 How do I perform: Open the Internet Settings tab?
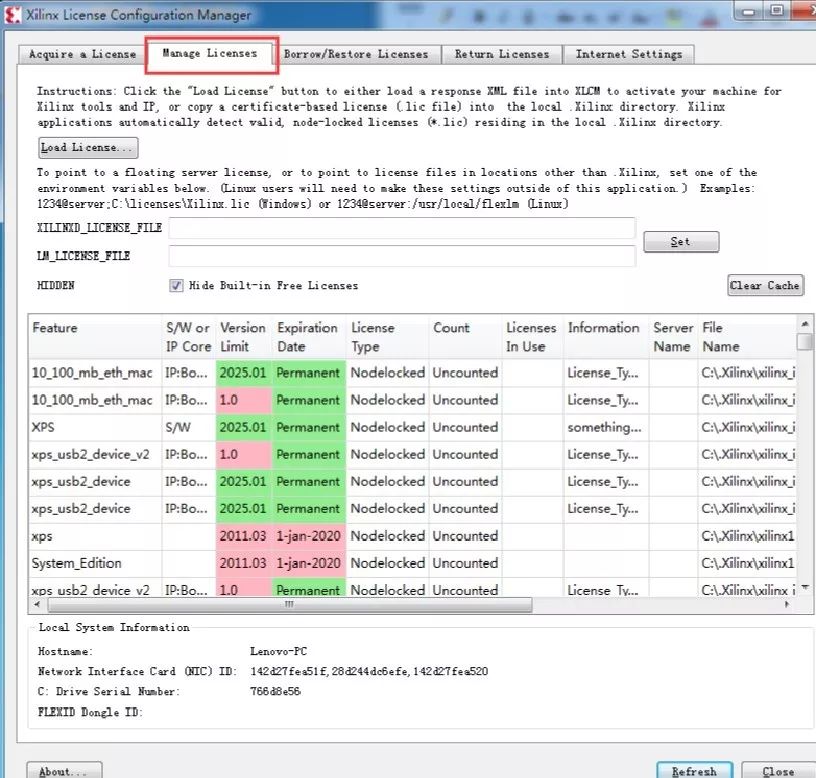pyautogui.click(x=629, y=54)
